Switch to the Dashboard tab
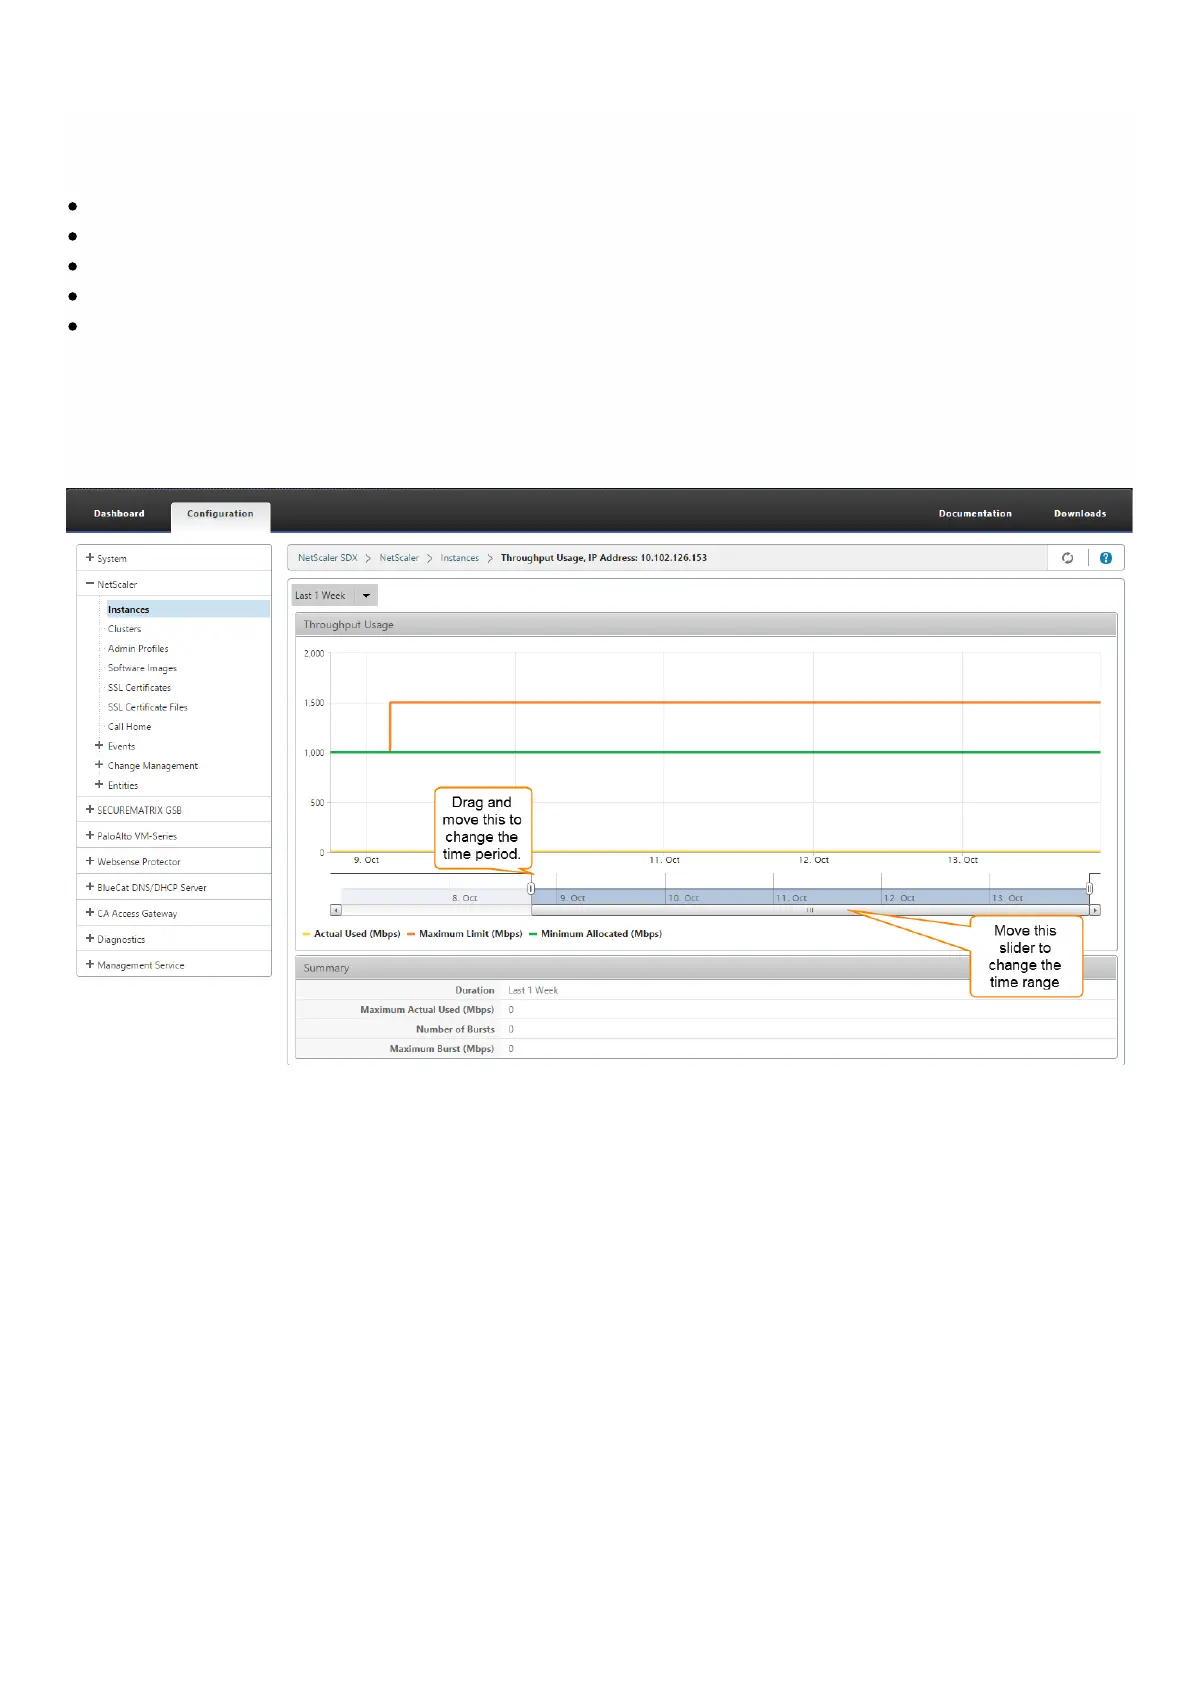The height and width of the screenshot is (1684, 1190). pos(119,514)
